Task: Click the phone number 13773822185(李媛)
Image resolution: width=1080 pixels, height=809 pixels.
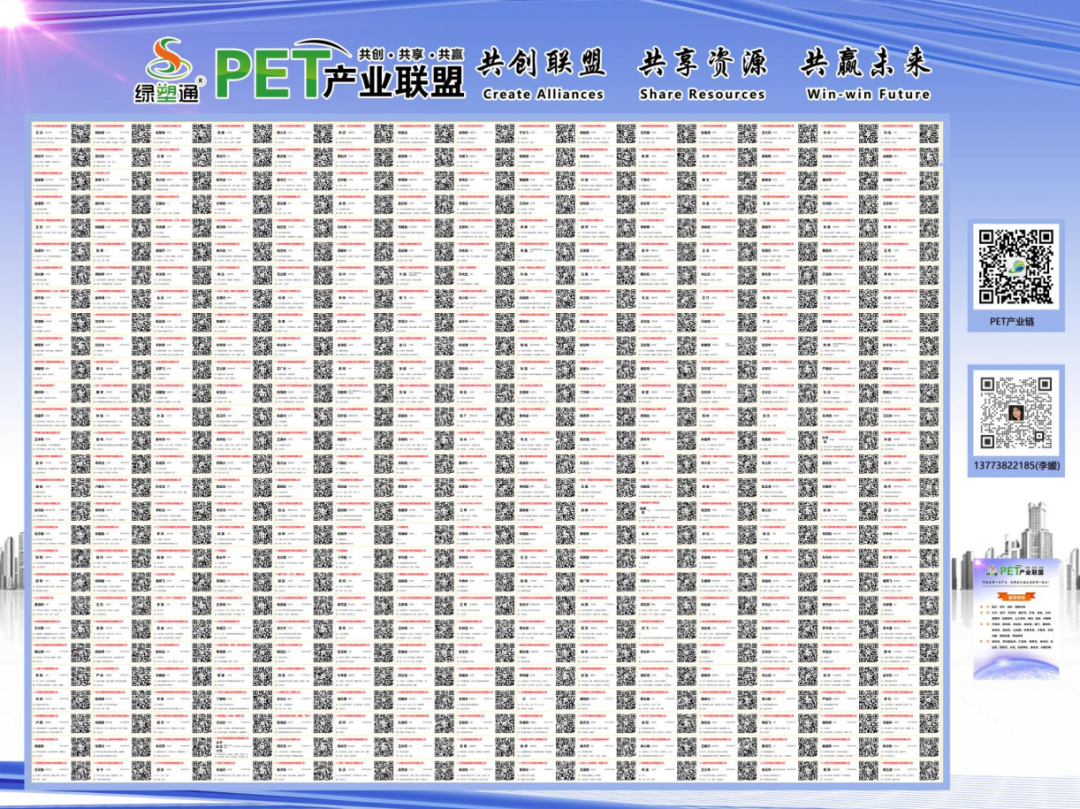Action: click(1016, 466)
